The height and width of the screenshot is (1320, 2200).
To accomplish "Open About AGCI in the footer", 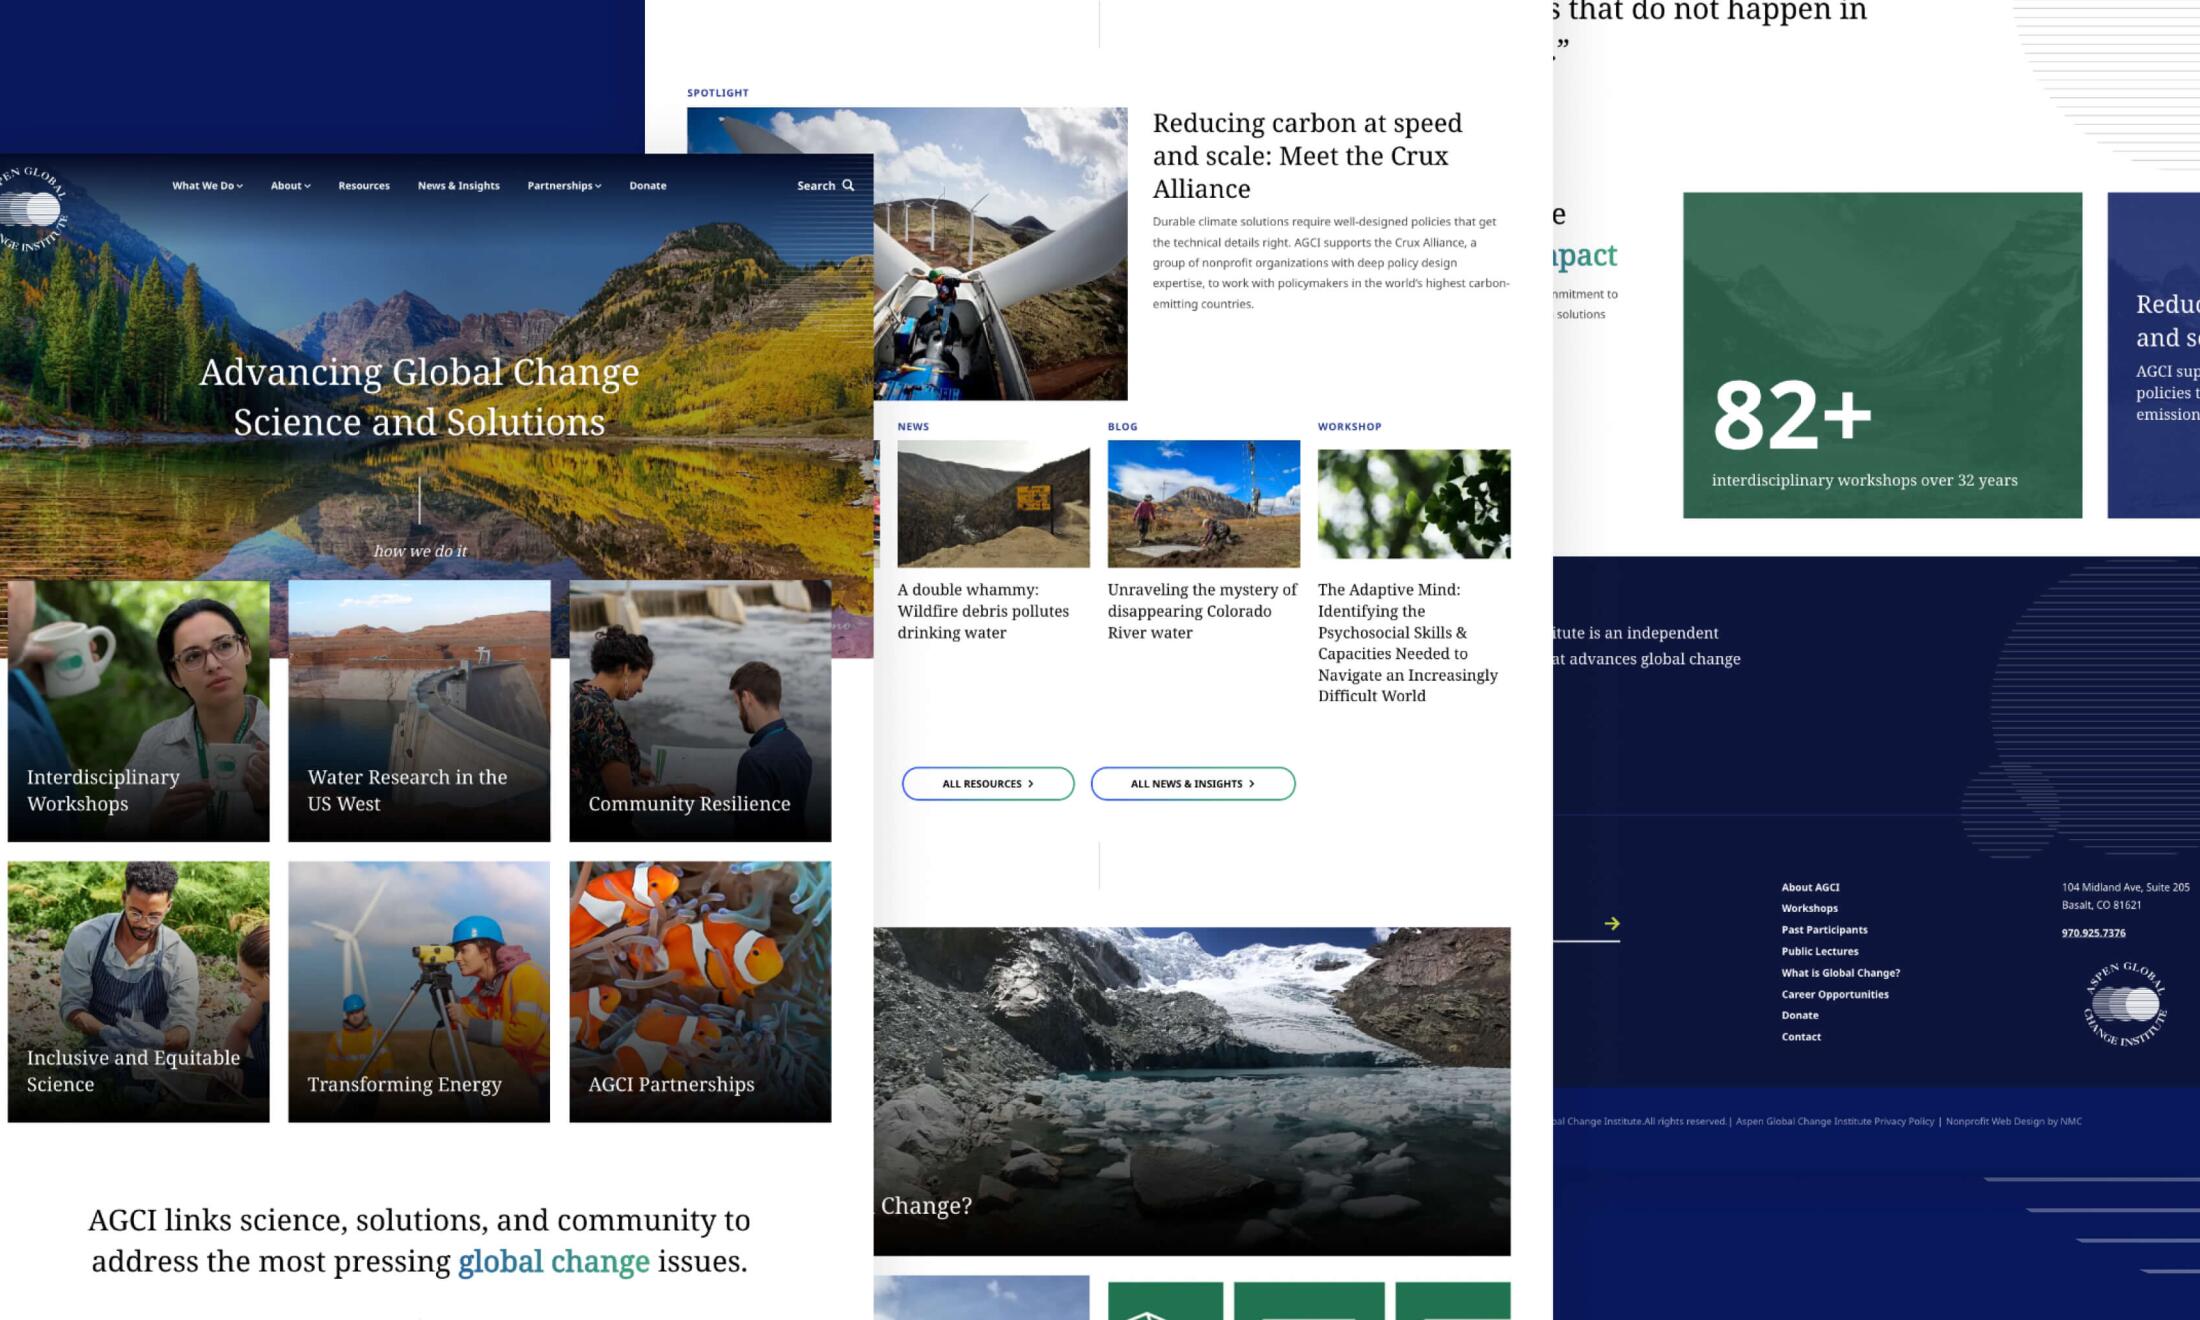I will click(x=1810, y=887).
